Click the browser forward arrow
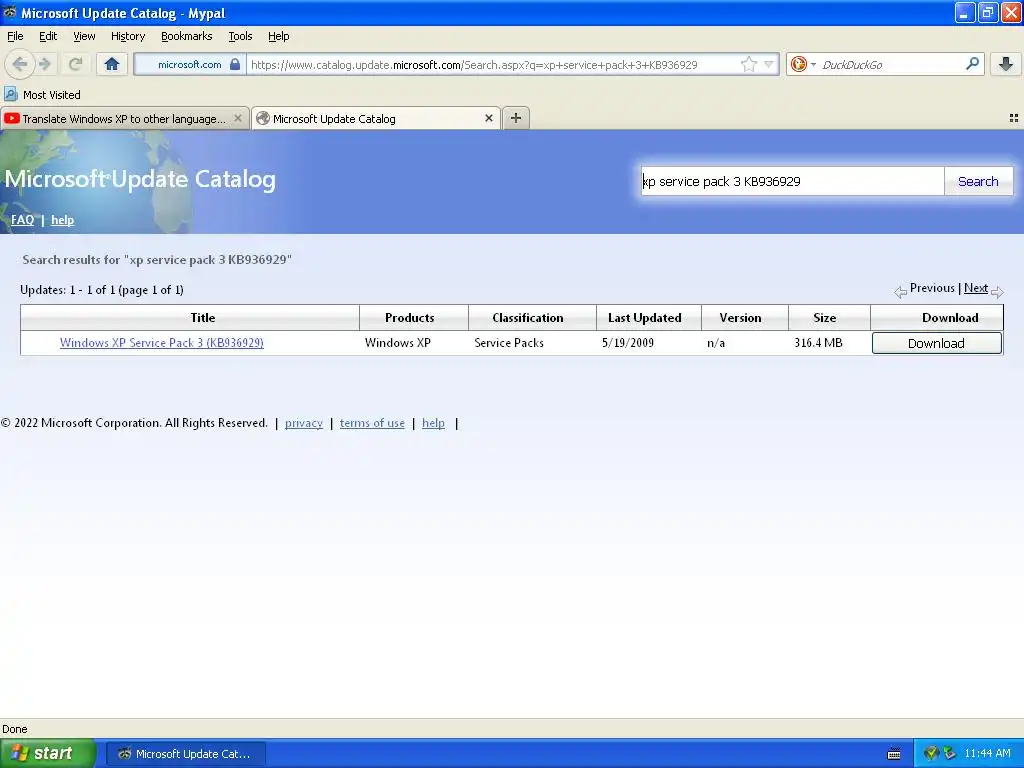Viewport: 1024px width, 768px height. [45, 64]
